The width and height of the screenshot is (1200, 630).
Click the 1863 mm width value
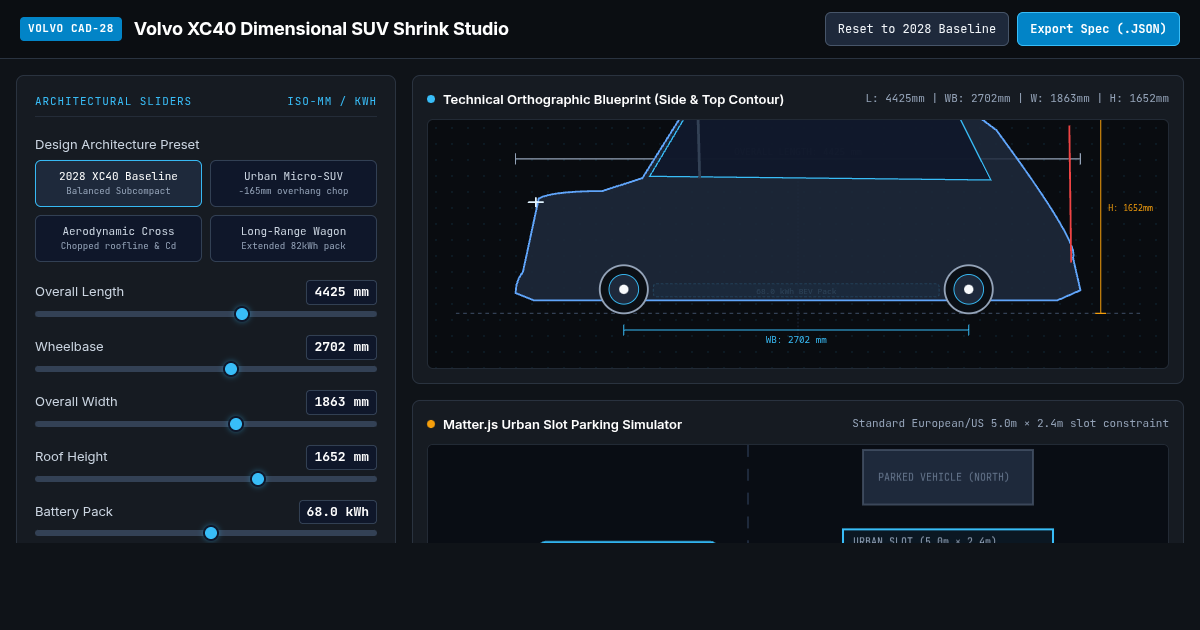point(341,402)
